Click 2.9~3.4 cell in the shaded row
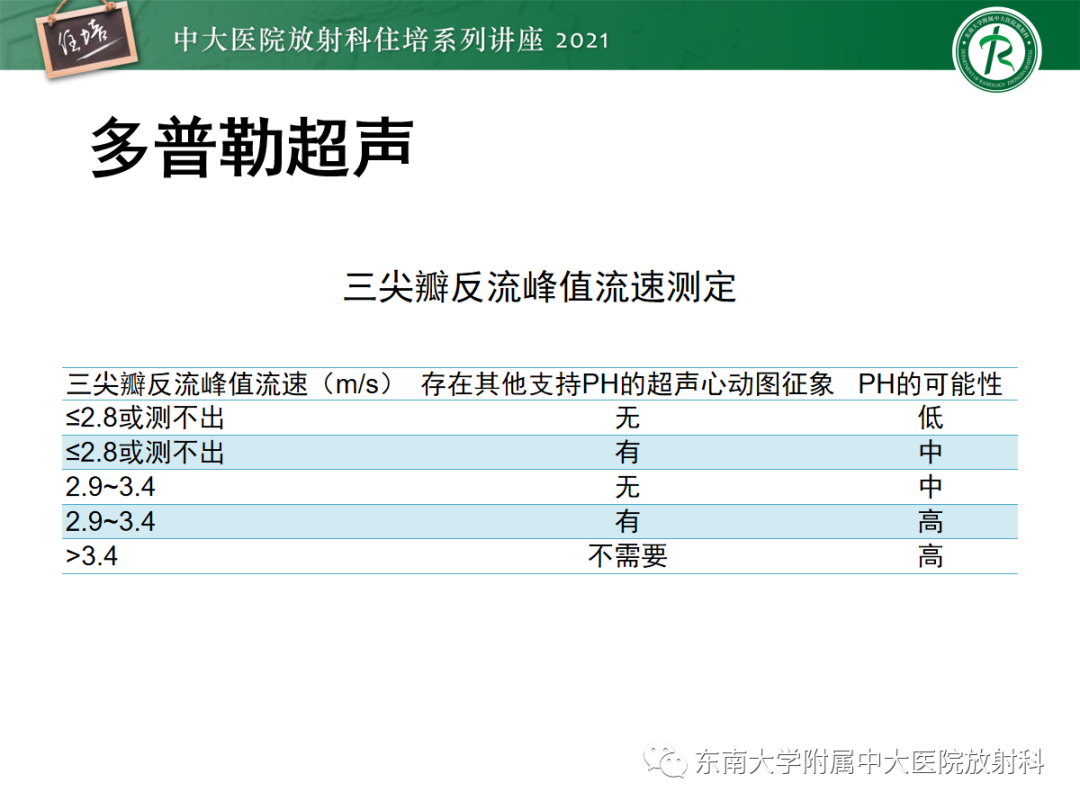Image resolution: width=1080 pixels, height=810 pixels. pos(110,521)
